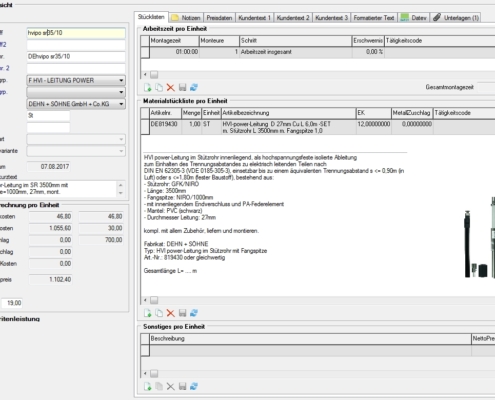Click the Schritt column header

tap(296, 41)
